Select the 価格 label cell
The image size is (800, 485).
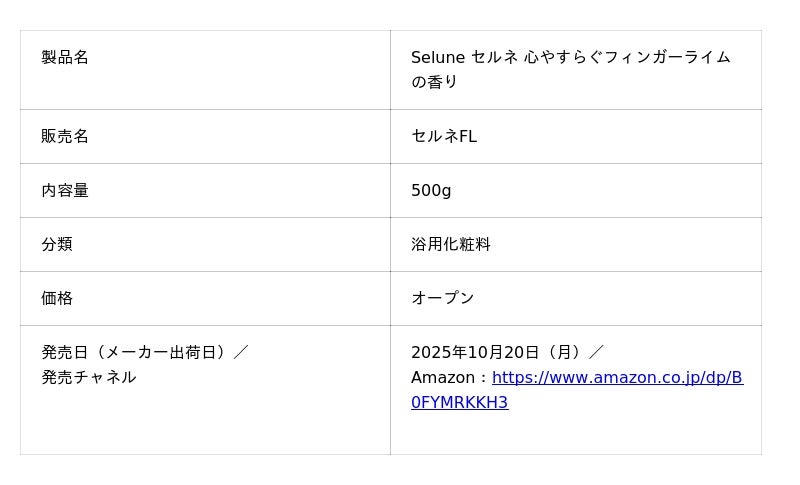click(x=57, y=298)
